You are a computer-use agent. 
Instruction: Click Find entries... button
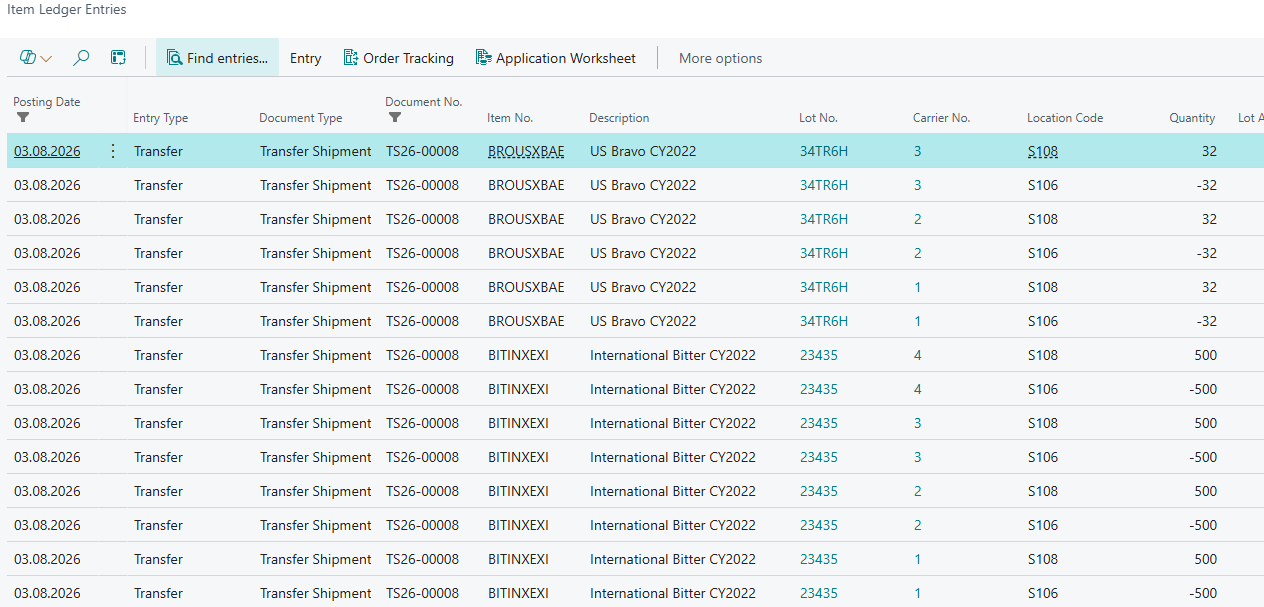pos(217,58)
